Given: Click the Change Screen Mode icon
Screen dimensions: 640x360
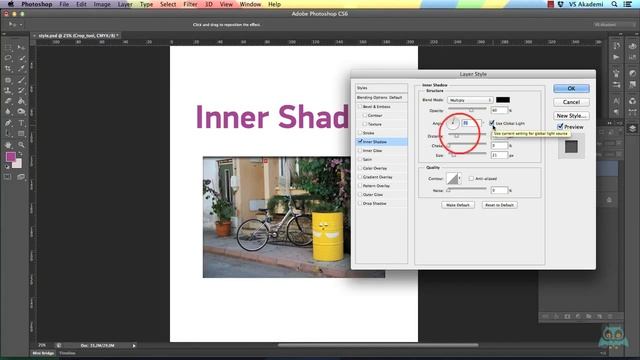Looking at the screenshot, I should pos(21,177).
